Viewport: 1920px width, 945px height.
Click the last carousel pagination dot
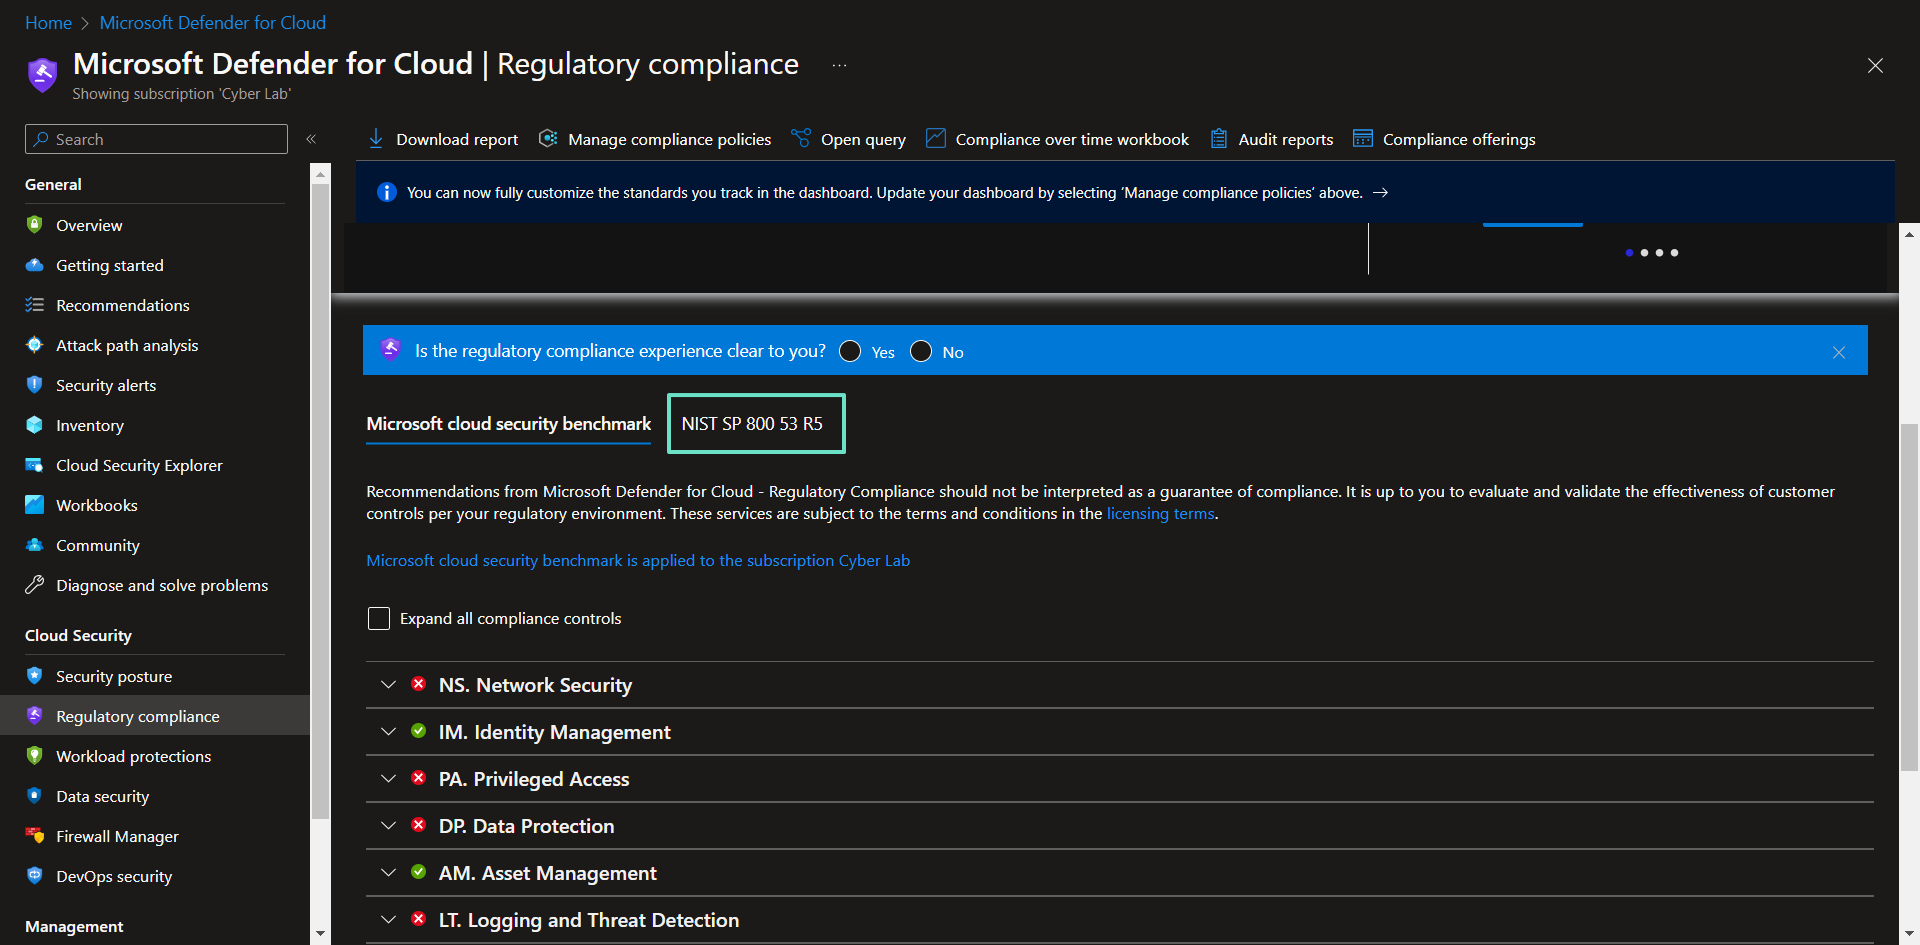click(1674, 253)
